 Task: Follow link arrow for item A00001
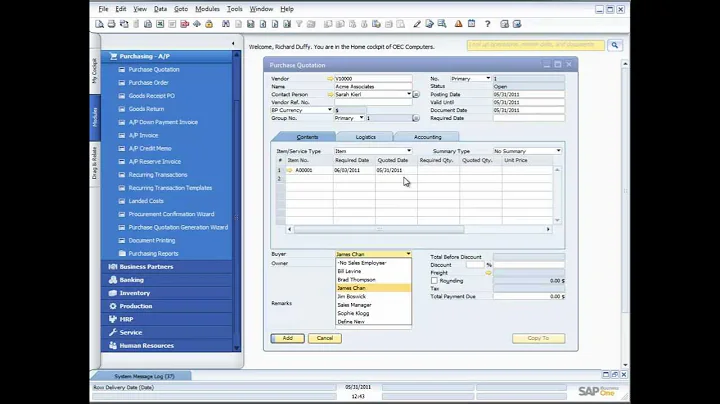click(290, 170)
